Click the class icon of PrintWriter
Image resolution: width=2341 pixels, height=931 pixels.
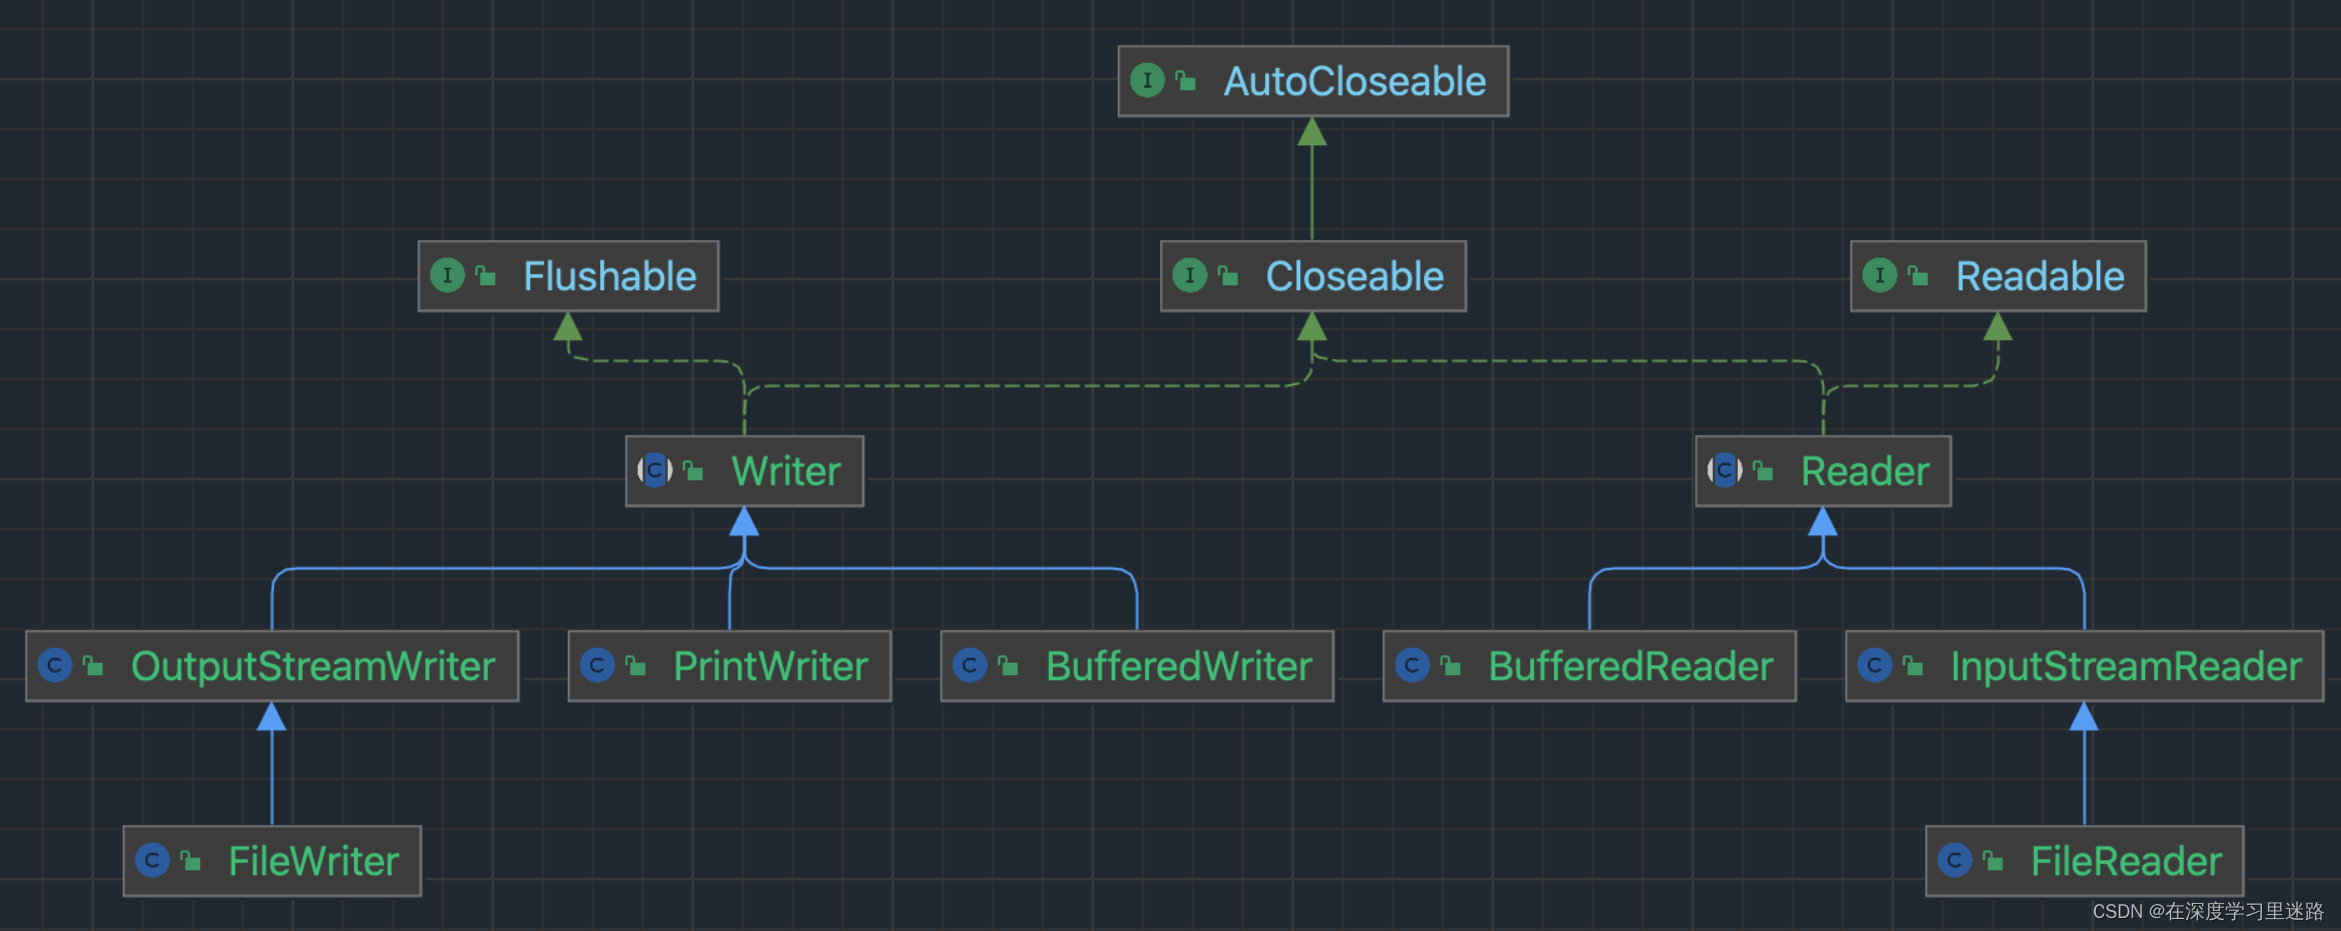(597, 665)
